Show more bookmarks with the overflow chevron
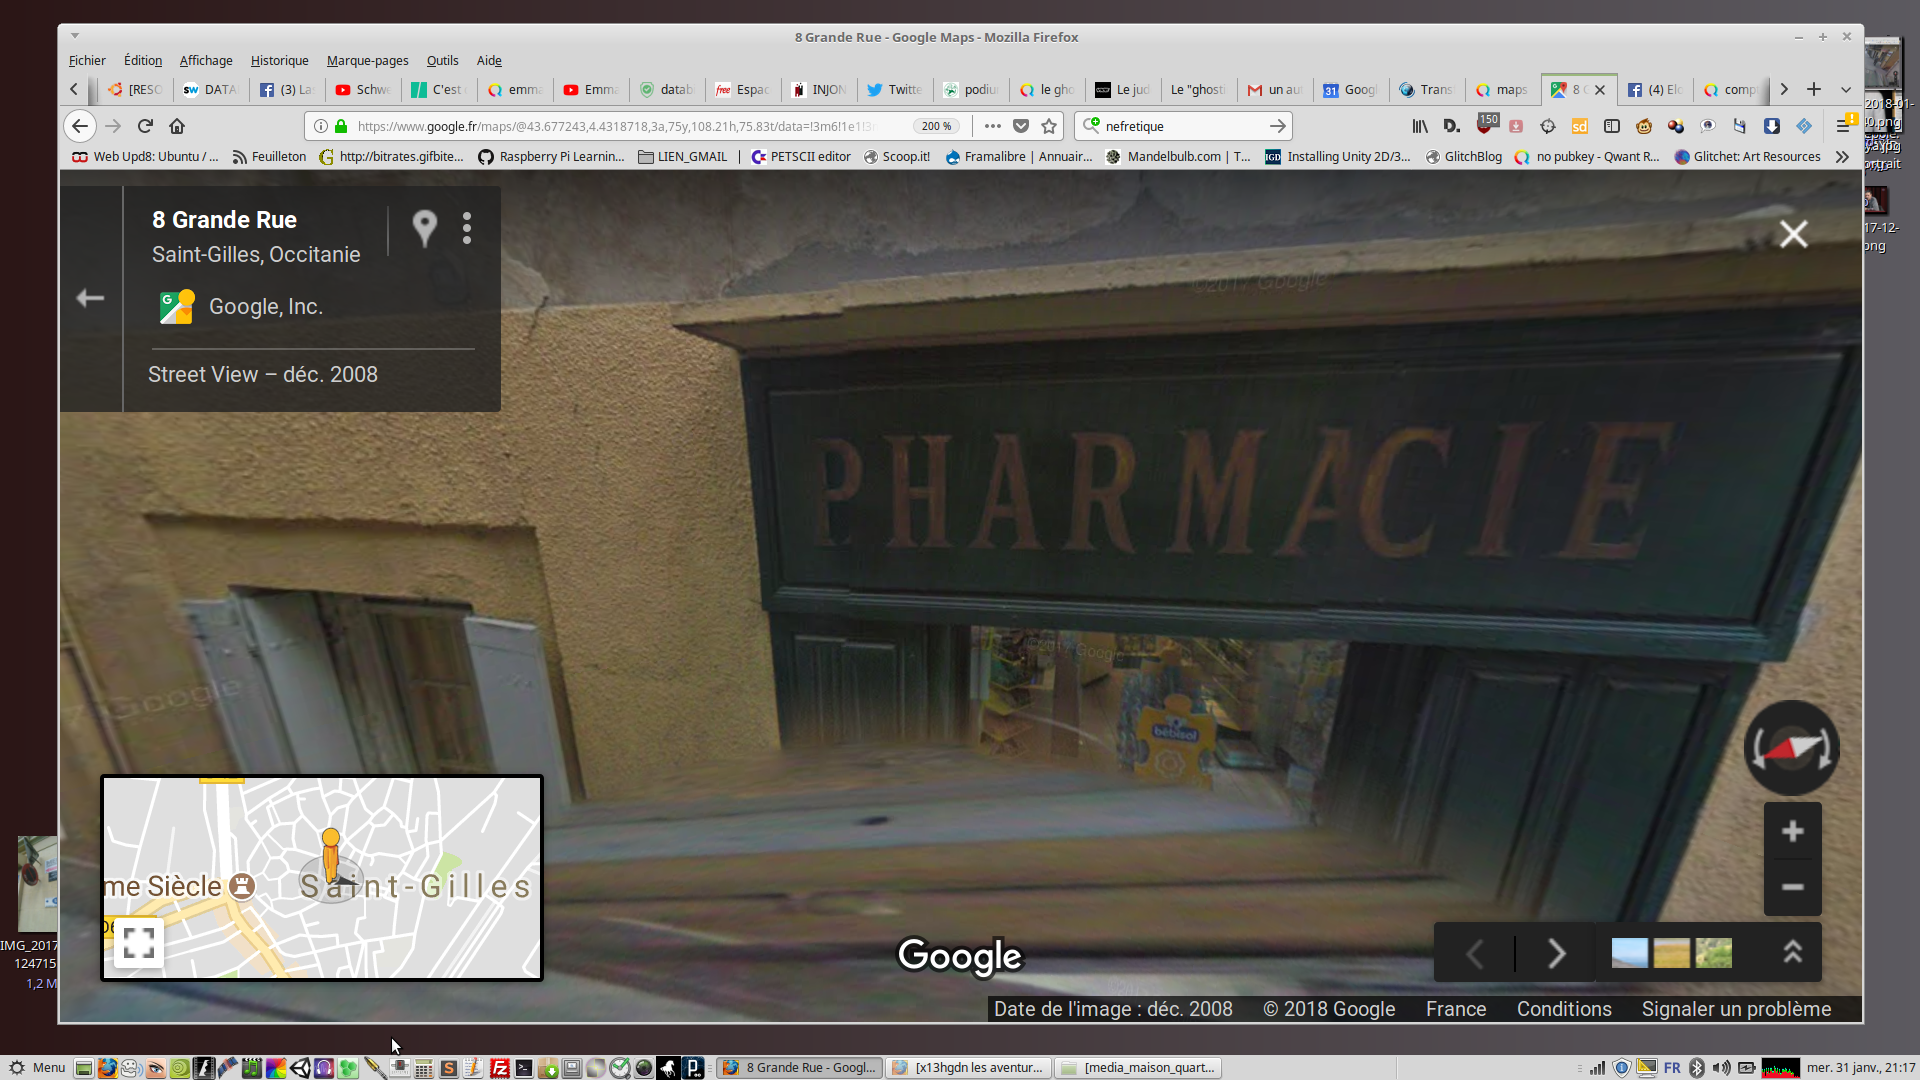This screenshot has height=1080, width=1920. (1842, 157)
